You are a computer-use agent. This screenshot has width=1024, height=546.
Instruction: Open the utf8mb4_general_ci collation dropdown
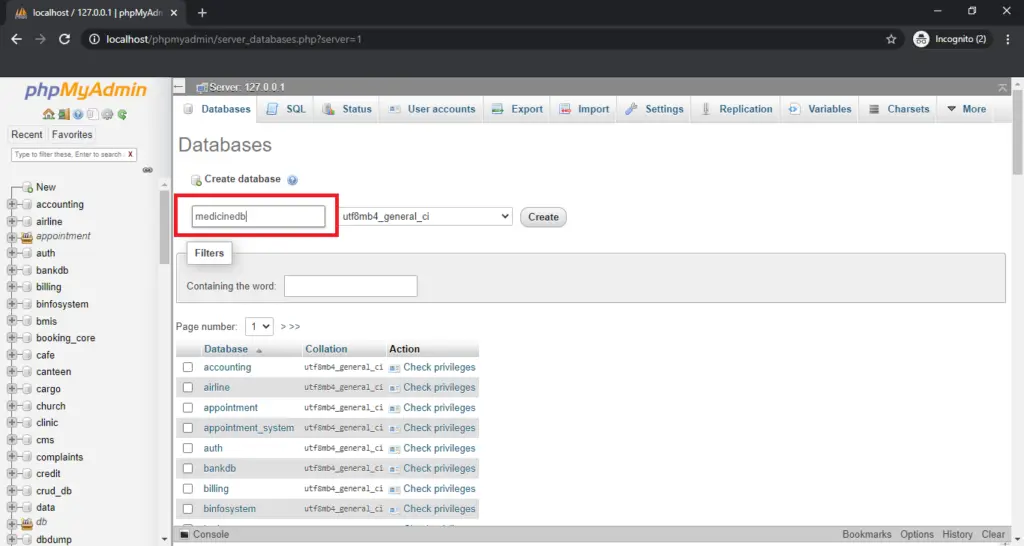(426, 216)
